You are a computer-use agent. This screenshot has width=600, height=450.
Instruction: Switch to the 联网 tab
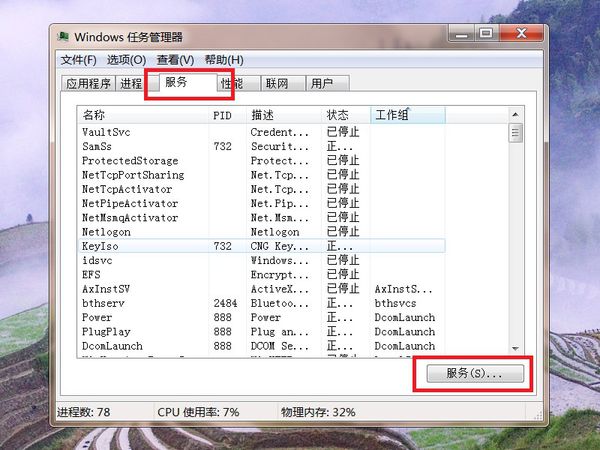tap(283, 83)
